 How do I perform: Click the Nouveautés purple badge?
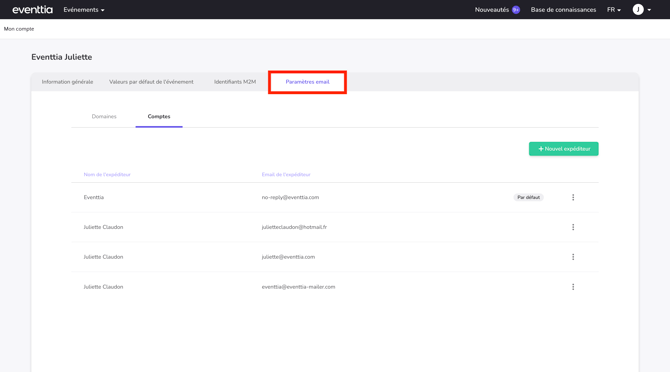click(x=516, y=10)
